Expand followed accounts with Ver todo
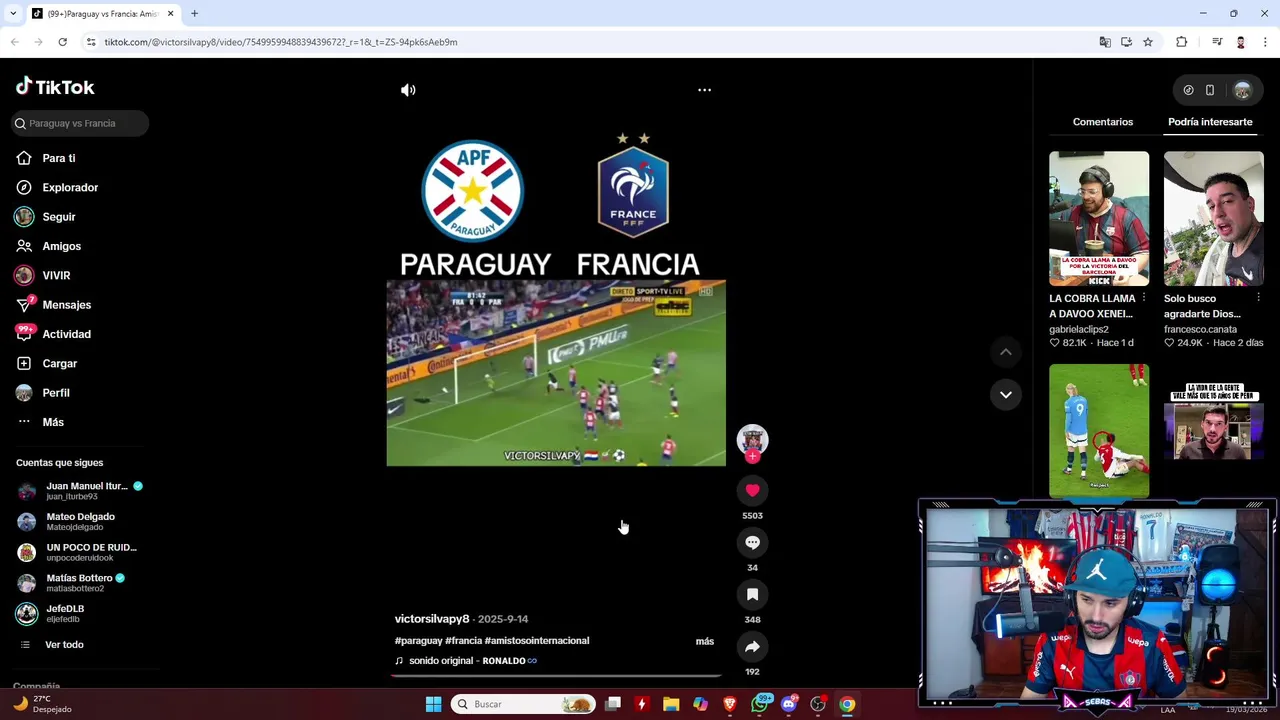This screenshot has height=720, width=1280. (x=64, y=645)
